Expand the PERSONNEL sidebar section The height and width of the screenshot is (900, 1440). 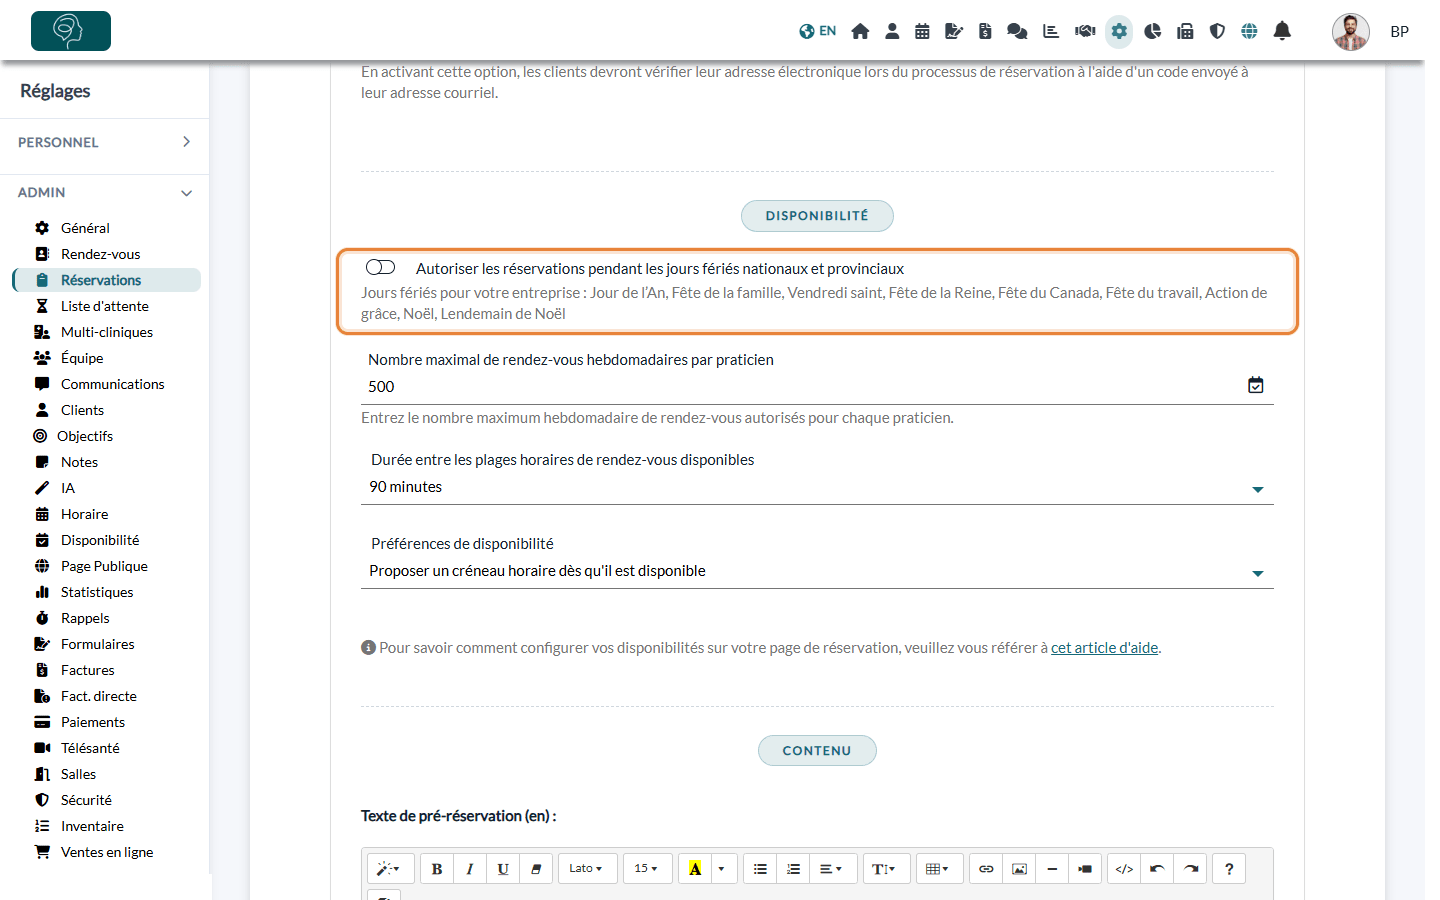click(104, 142)
